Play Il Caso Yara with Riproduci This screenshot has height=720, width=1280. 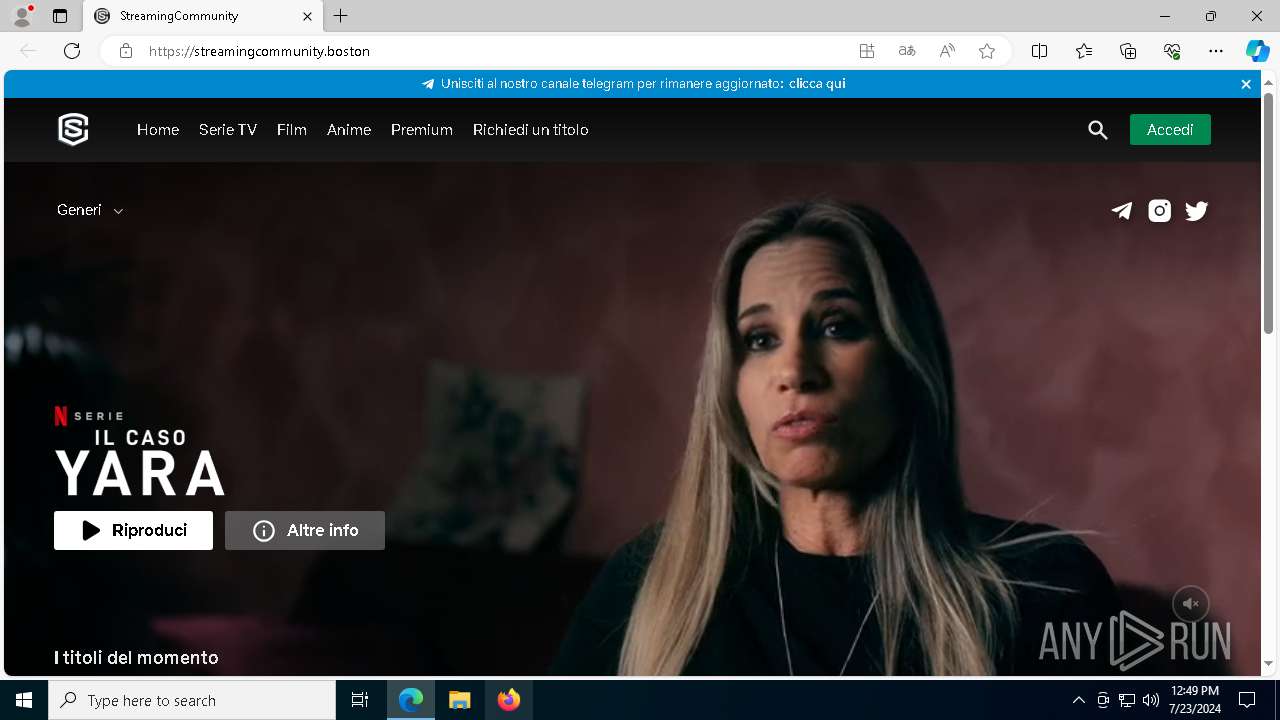coord(133,531)
